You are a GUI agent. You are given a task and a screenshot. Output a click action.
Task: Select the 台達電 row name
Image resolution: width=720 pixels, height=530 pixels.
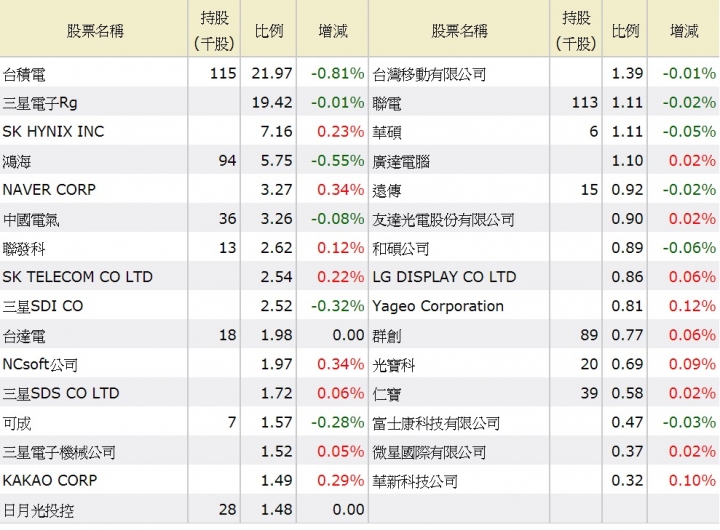coord(24,336)
